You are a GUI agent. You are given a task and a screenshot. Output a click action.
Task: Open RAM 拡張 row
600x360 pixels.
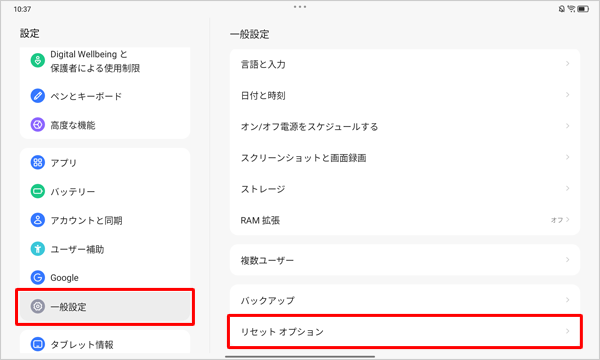click(404, 220)
